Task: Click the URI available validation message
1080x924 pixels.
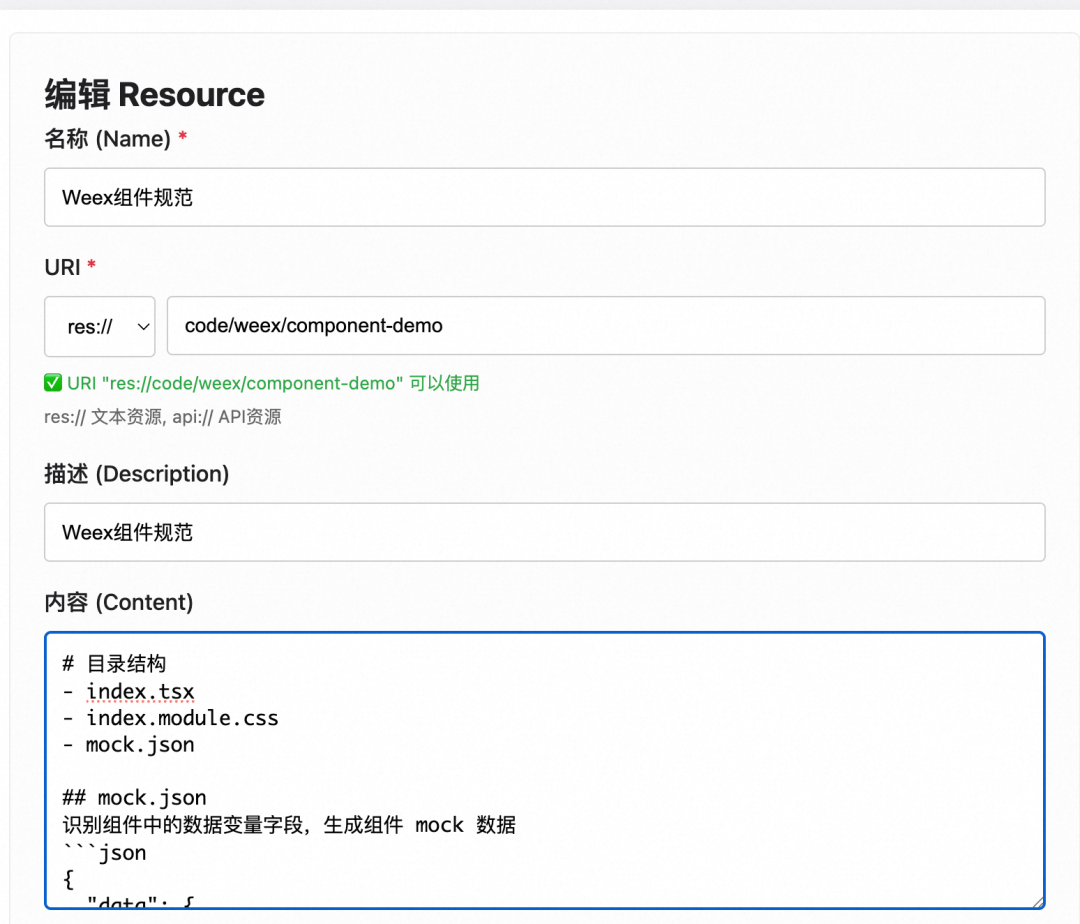Action: click(x=273, y=383)
